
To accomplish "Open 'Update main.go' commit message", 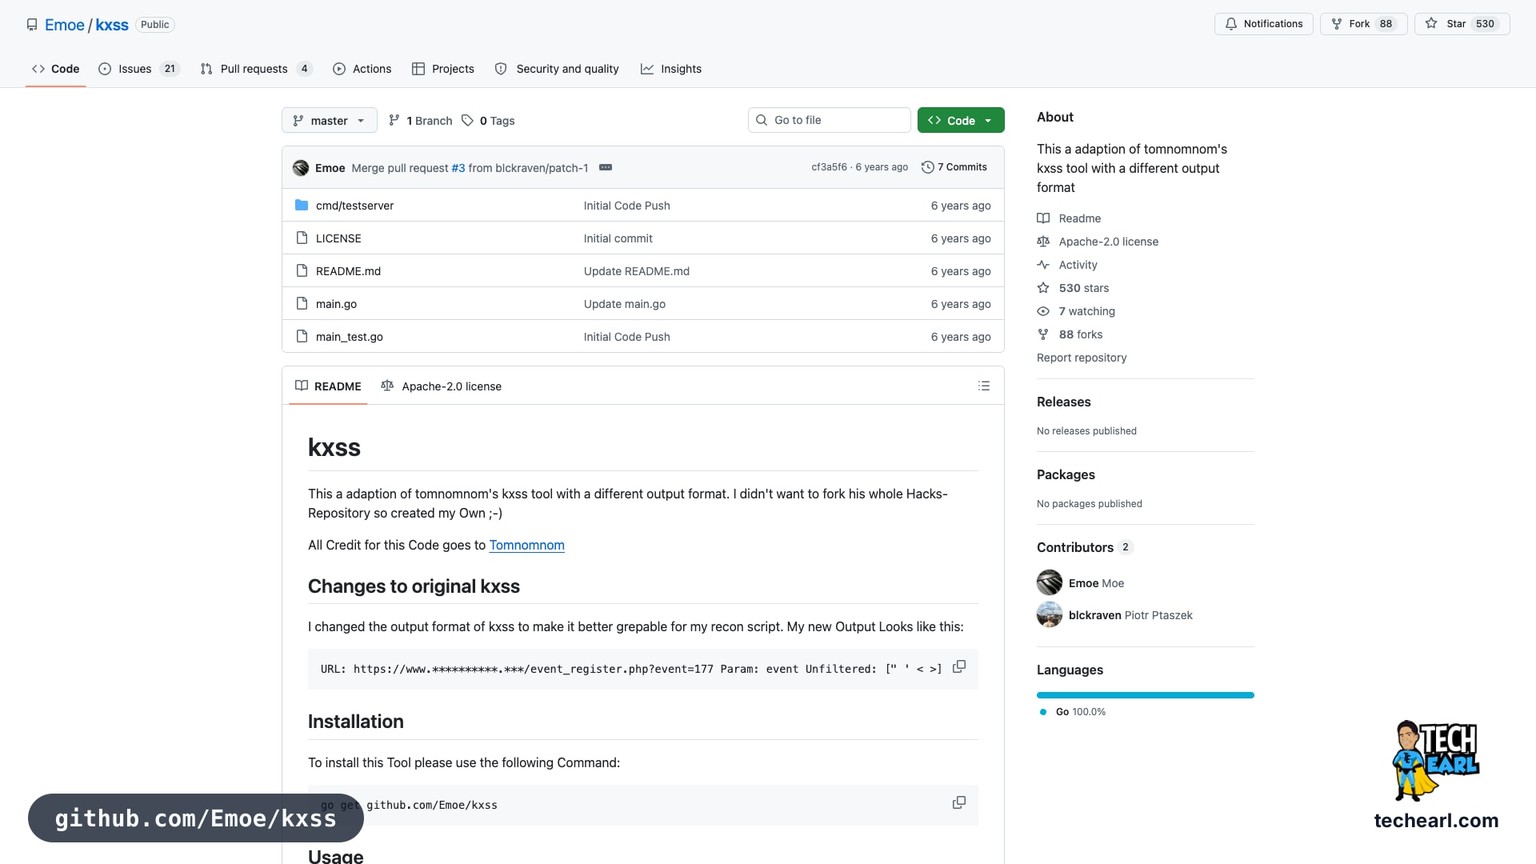I will point(624,304).
